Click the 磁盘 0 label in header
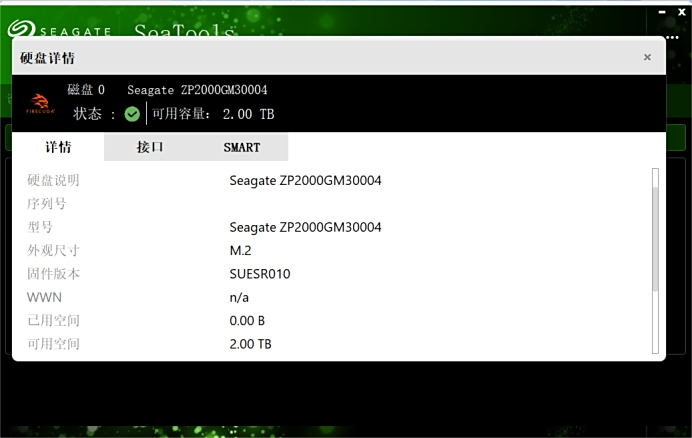 pos(86,90)
